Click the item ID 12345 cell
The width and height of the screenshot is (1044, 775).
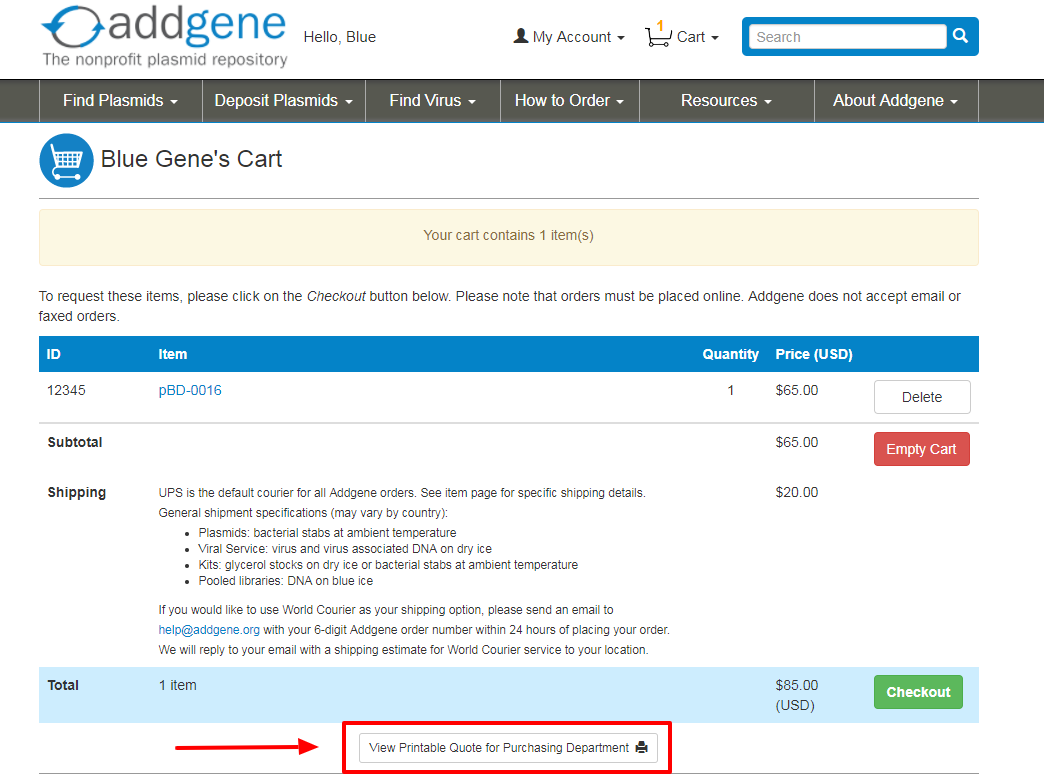click(66, 390)
